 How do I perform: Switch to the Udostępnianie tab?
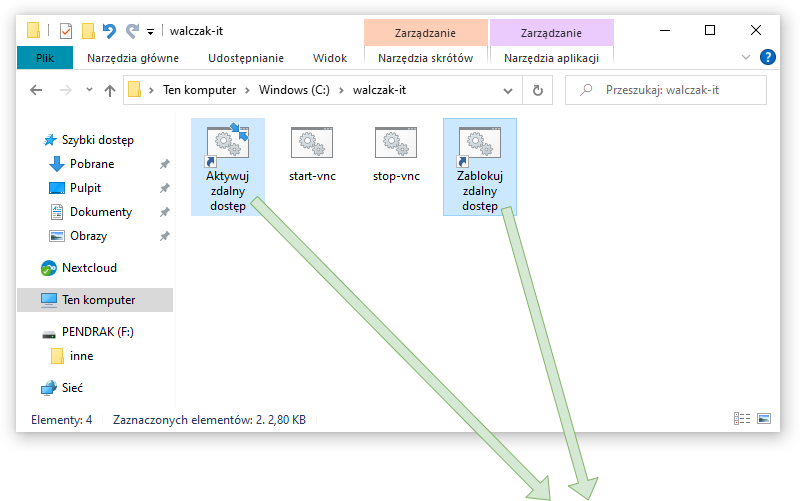coord(246,58)
